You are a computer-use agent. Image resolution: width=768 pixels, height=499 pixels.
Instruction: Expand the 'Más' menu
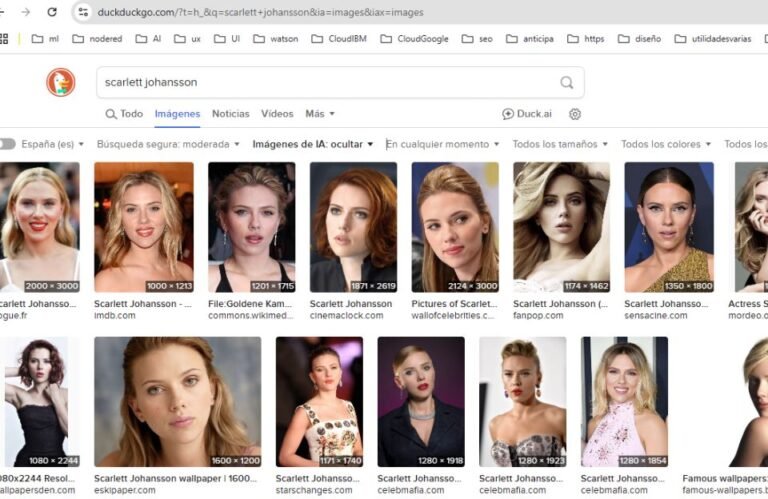(x=320, y=114)
